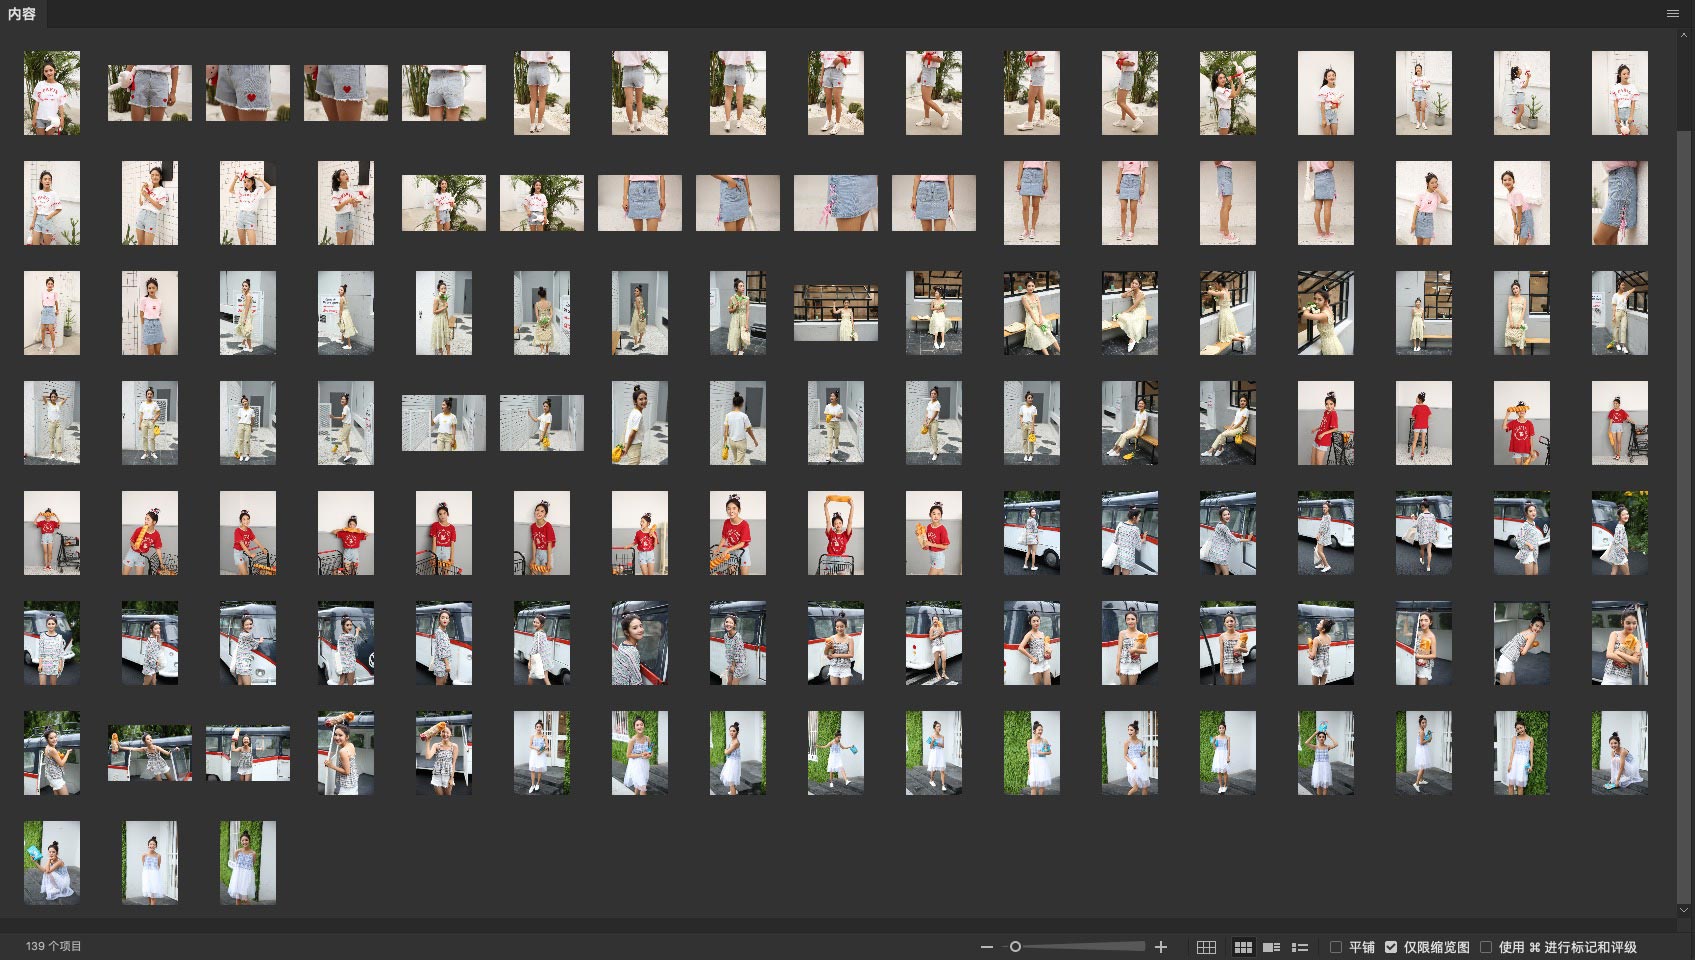
Task: Select the 内容 panel tab
Action: [22, 14]
